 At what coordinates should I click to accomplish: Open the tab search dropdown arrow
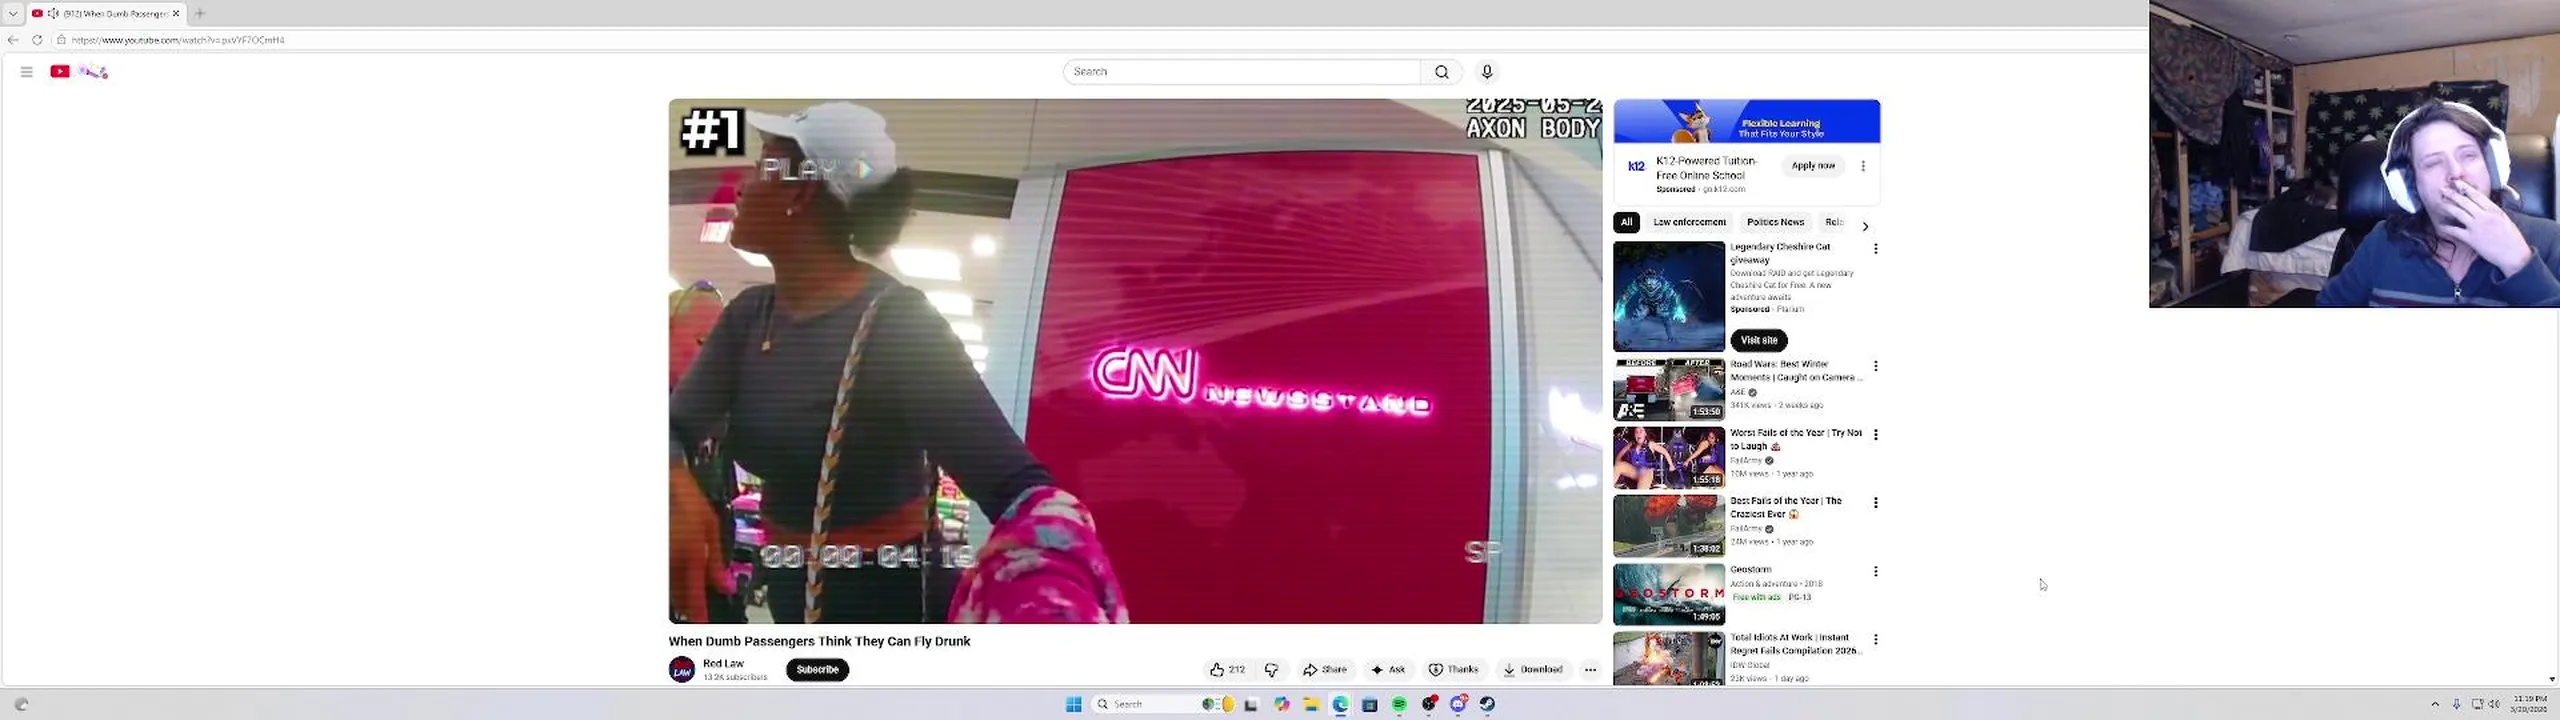click(13, 13)
